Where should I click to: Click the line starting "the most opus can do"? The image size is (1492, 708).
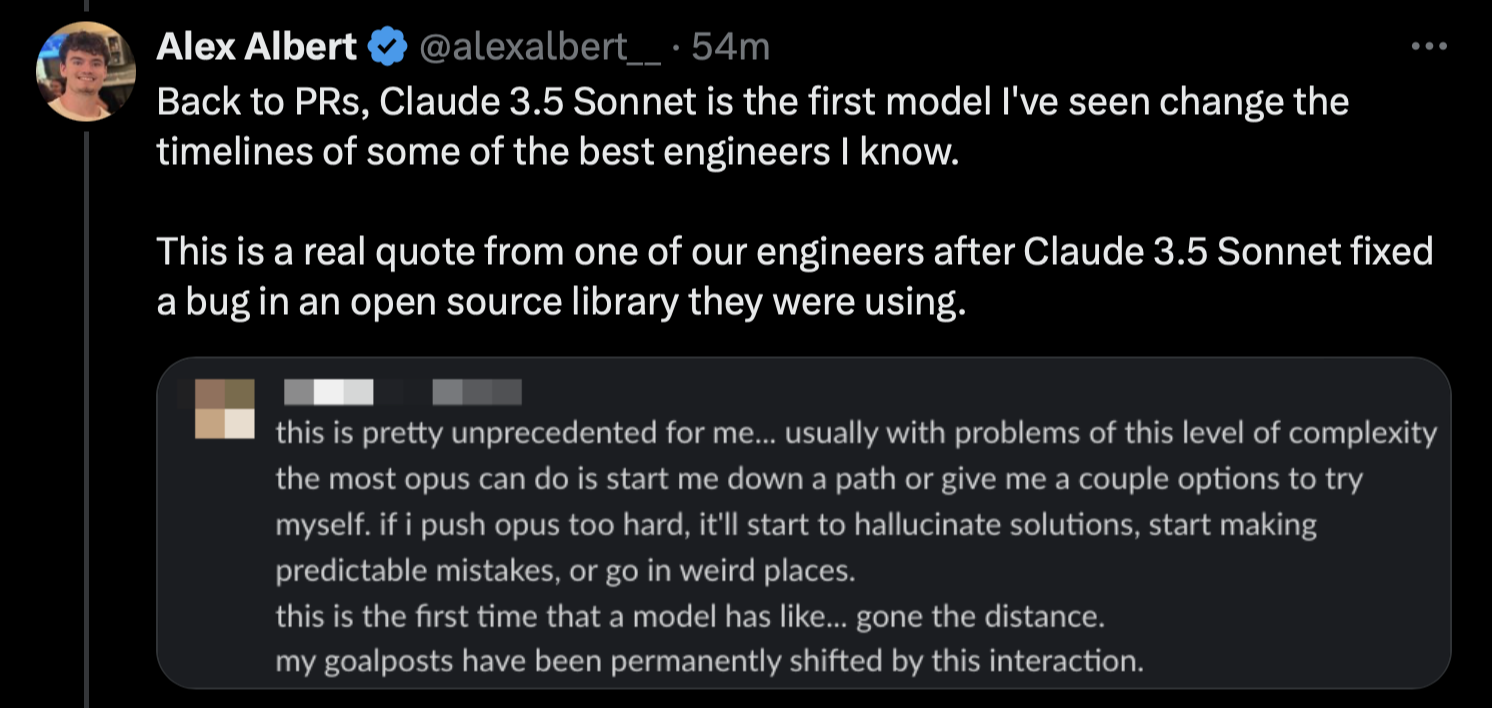[x=818, y=479]
